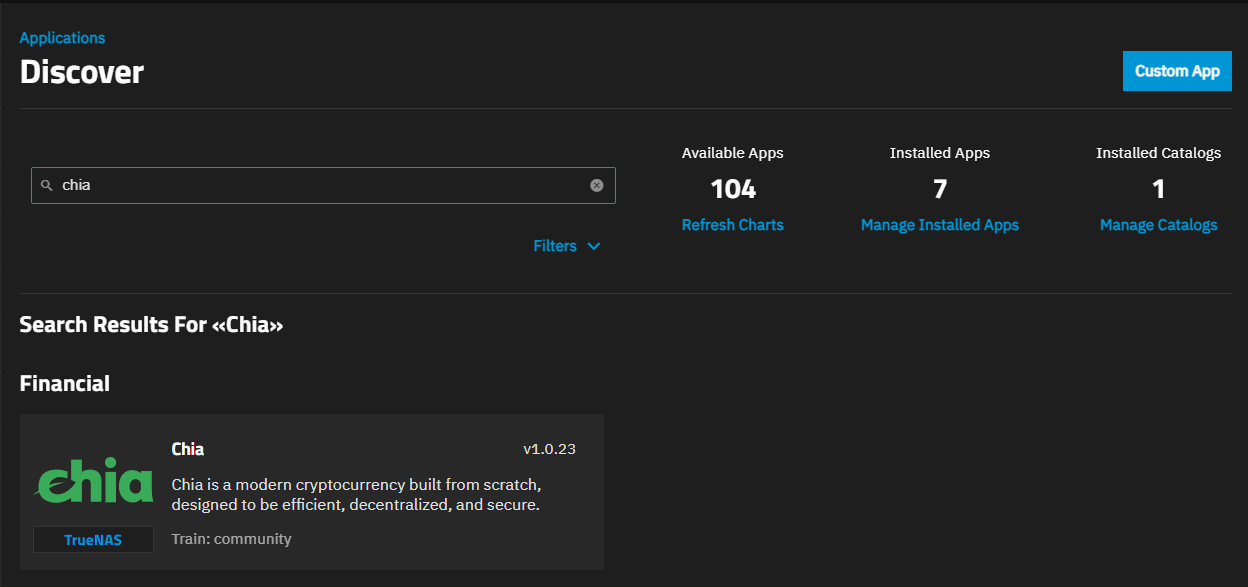The height and width of the screenshot is (587, 1248).
Task: Click the Available Apps label
Action: [x=733, y=153]
